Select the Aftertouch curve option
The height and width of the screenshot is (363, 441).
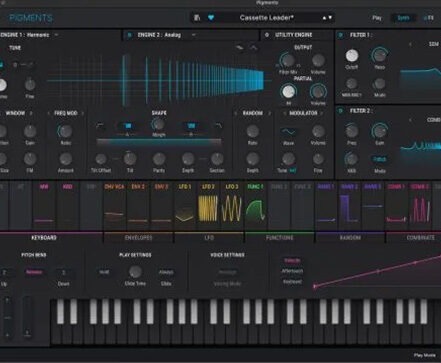[292, 271]
